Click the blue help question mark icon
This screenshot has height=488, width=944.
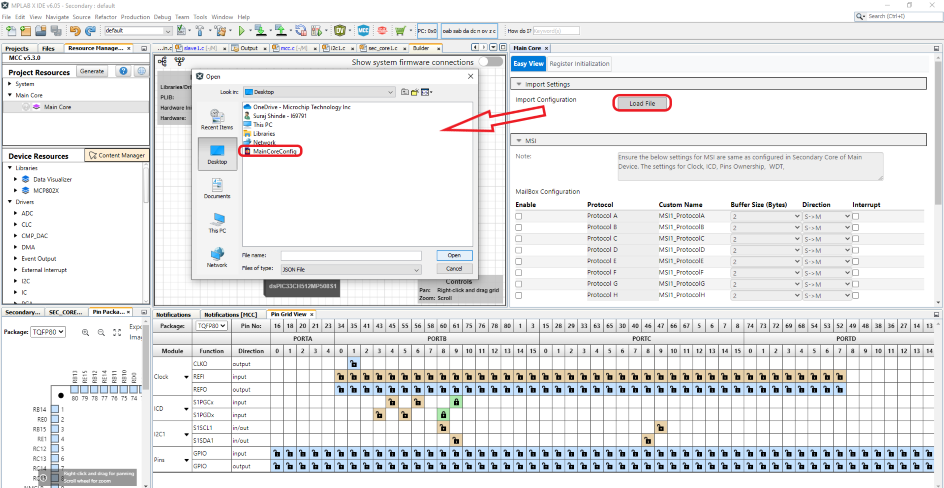[x=123, y=72]
